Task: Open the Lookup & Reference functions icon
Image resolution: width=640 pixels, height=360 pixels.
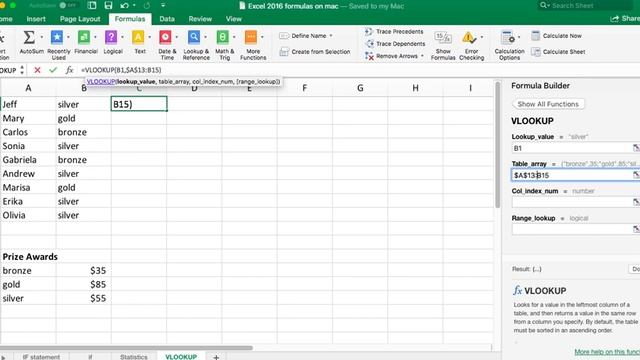Action: (x=194, y=38)
